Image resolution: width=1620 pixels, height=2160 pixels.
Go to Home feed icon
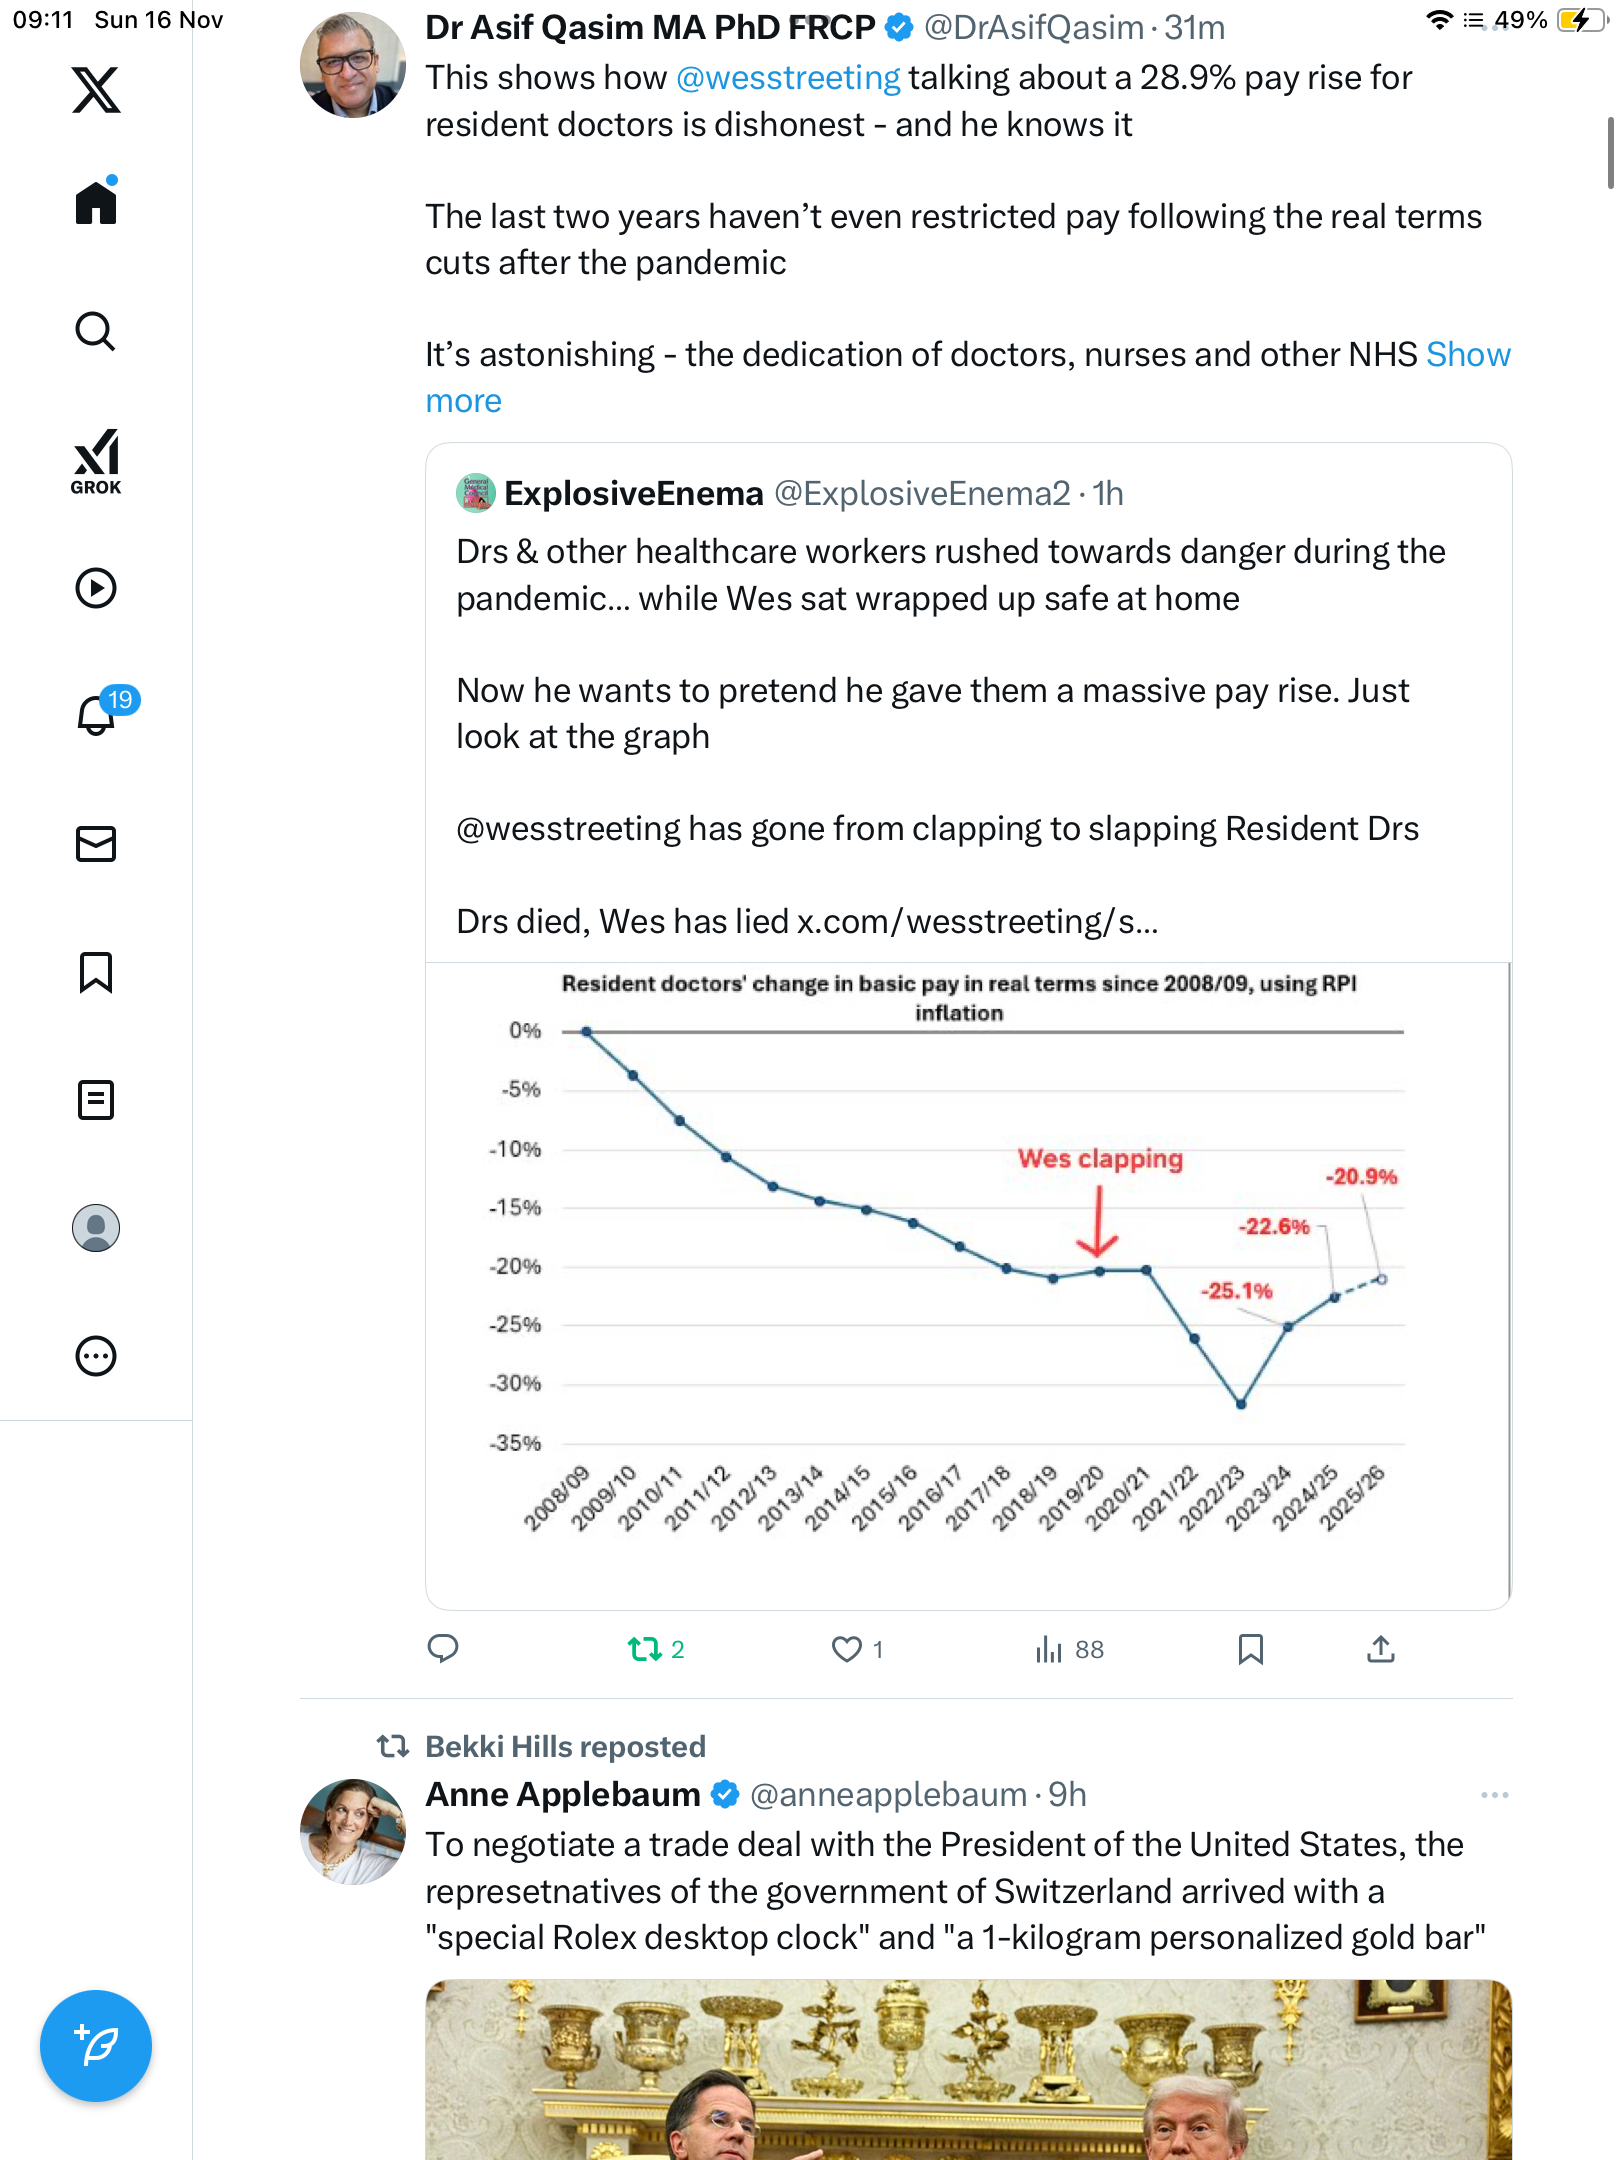pos(96,203)
